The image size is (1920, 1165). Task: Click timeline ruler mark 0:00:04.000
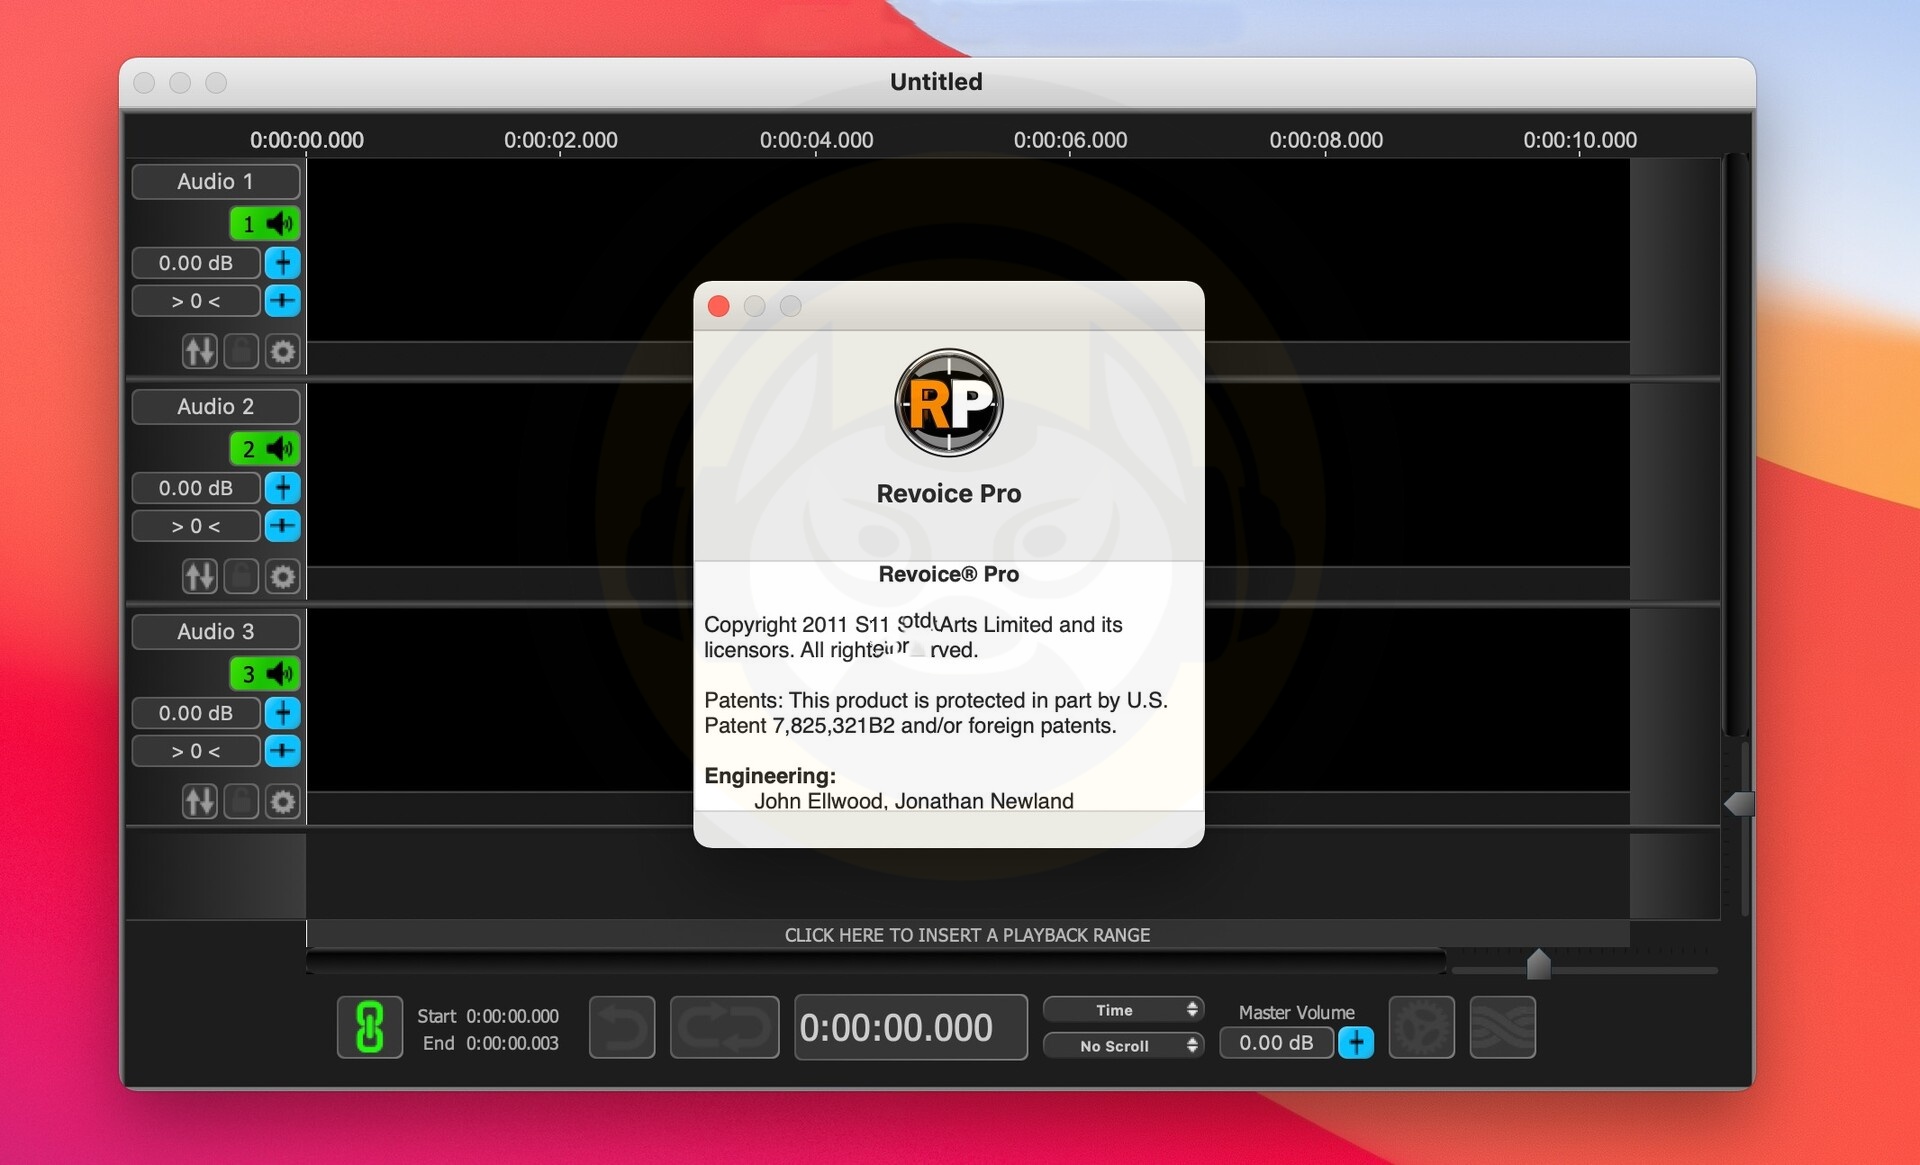pyautogui.click(x=816, y=140)
